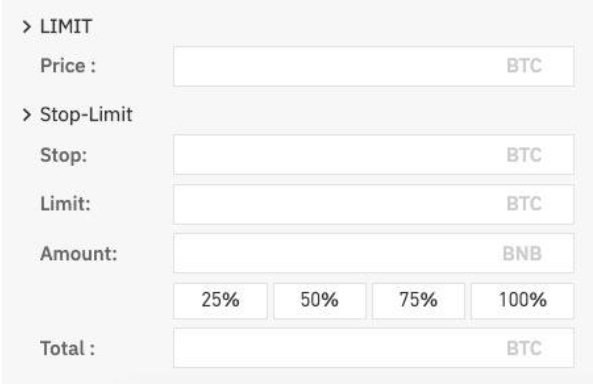Expand the LIMIT section chevron
This screenshot has height=384, width=593.
point(26,27)
